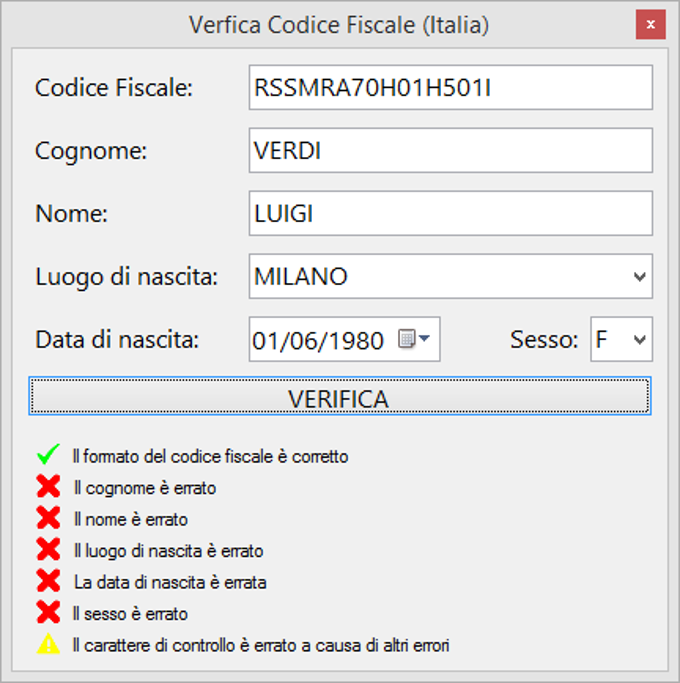
Task: Click text 'Il formato del codice fiscale è corretto'
Action: pos(210,457)
